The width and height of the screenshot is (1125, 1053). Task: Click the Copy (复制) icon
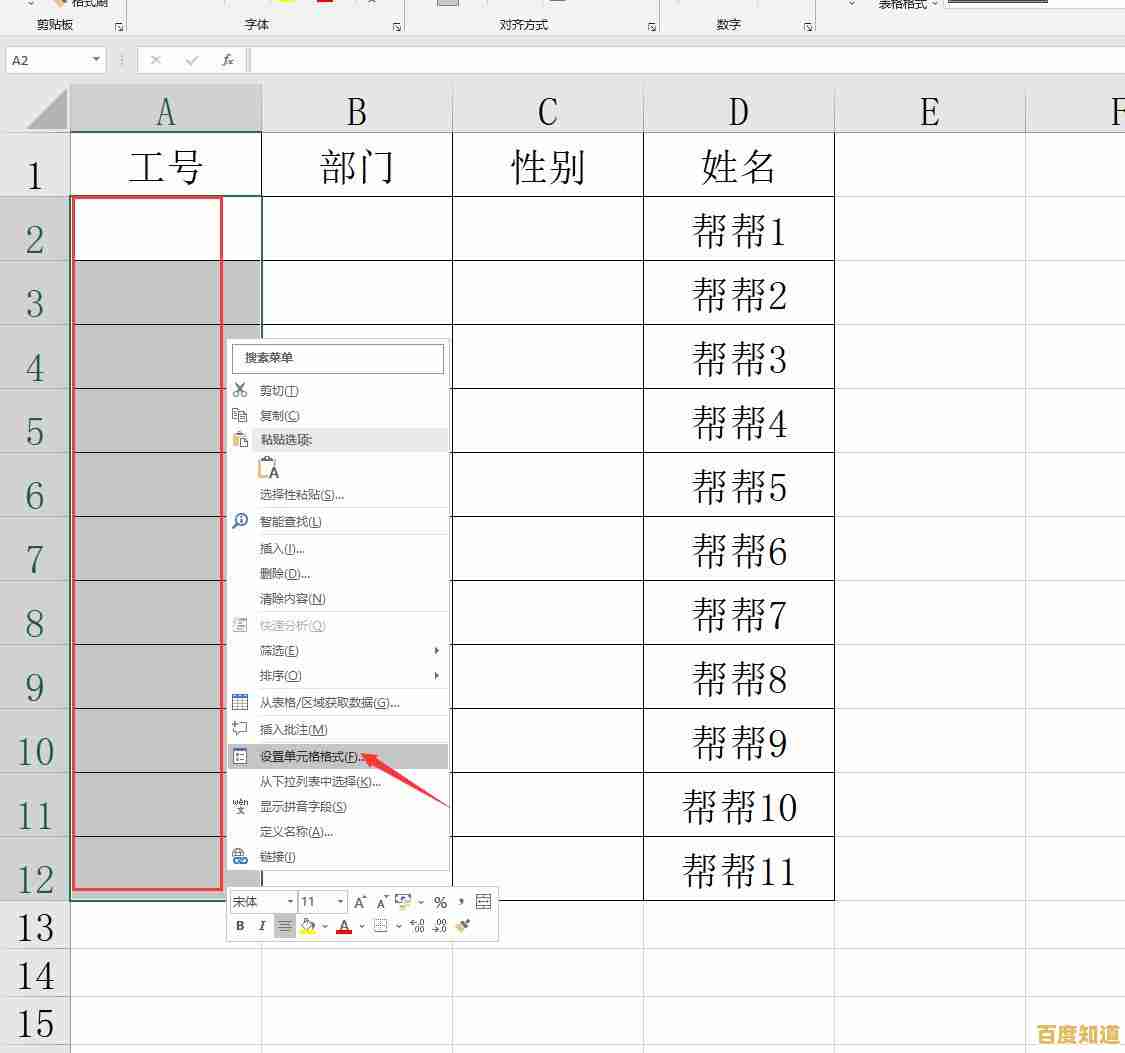pos(241,415)
